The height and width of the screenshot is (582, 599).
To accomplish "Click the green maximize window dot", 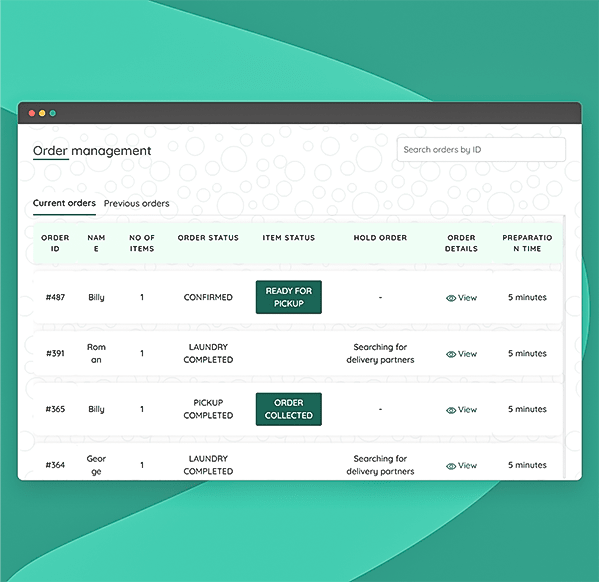I will coord(53,113).
